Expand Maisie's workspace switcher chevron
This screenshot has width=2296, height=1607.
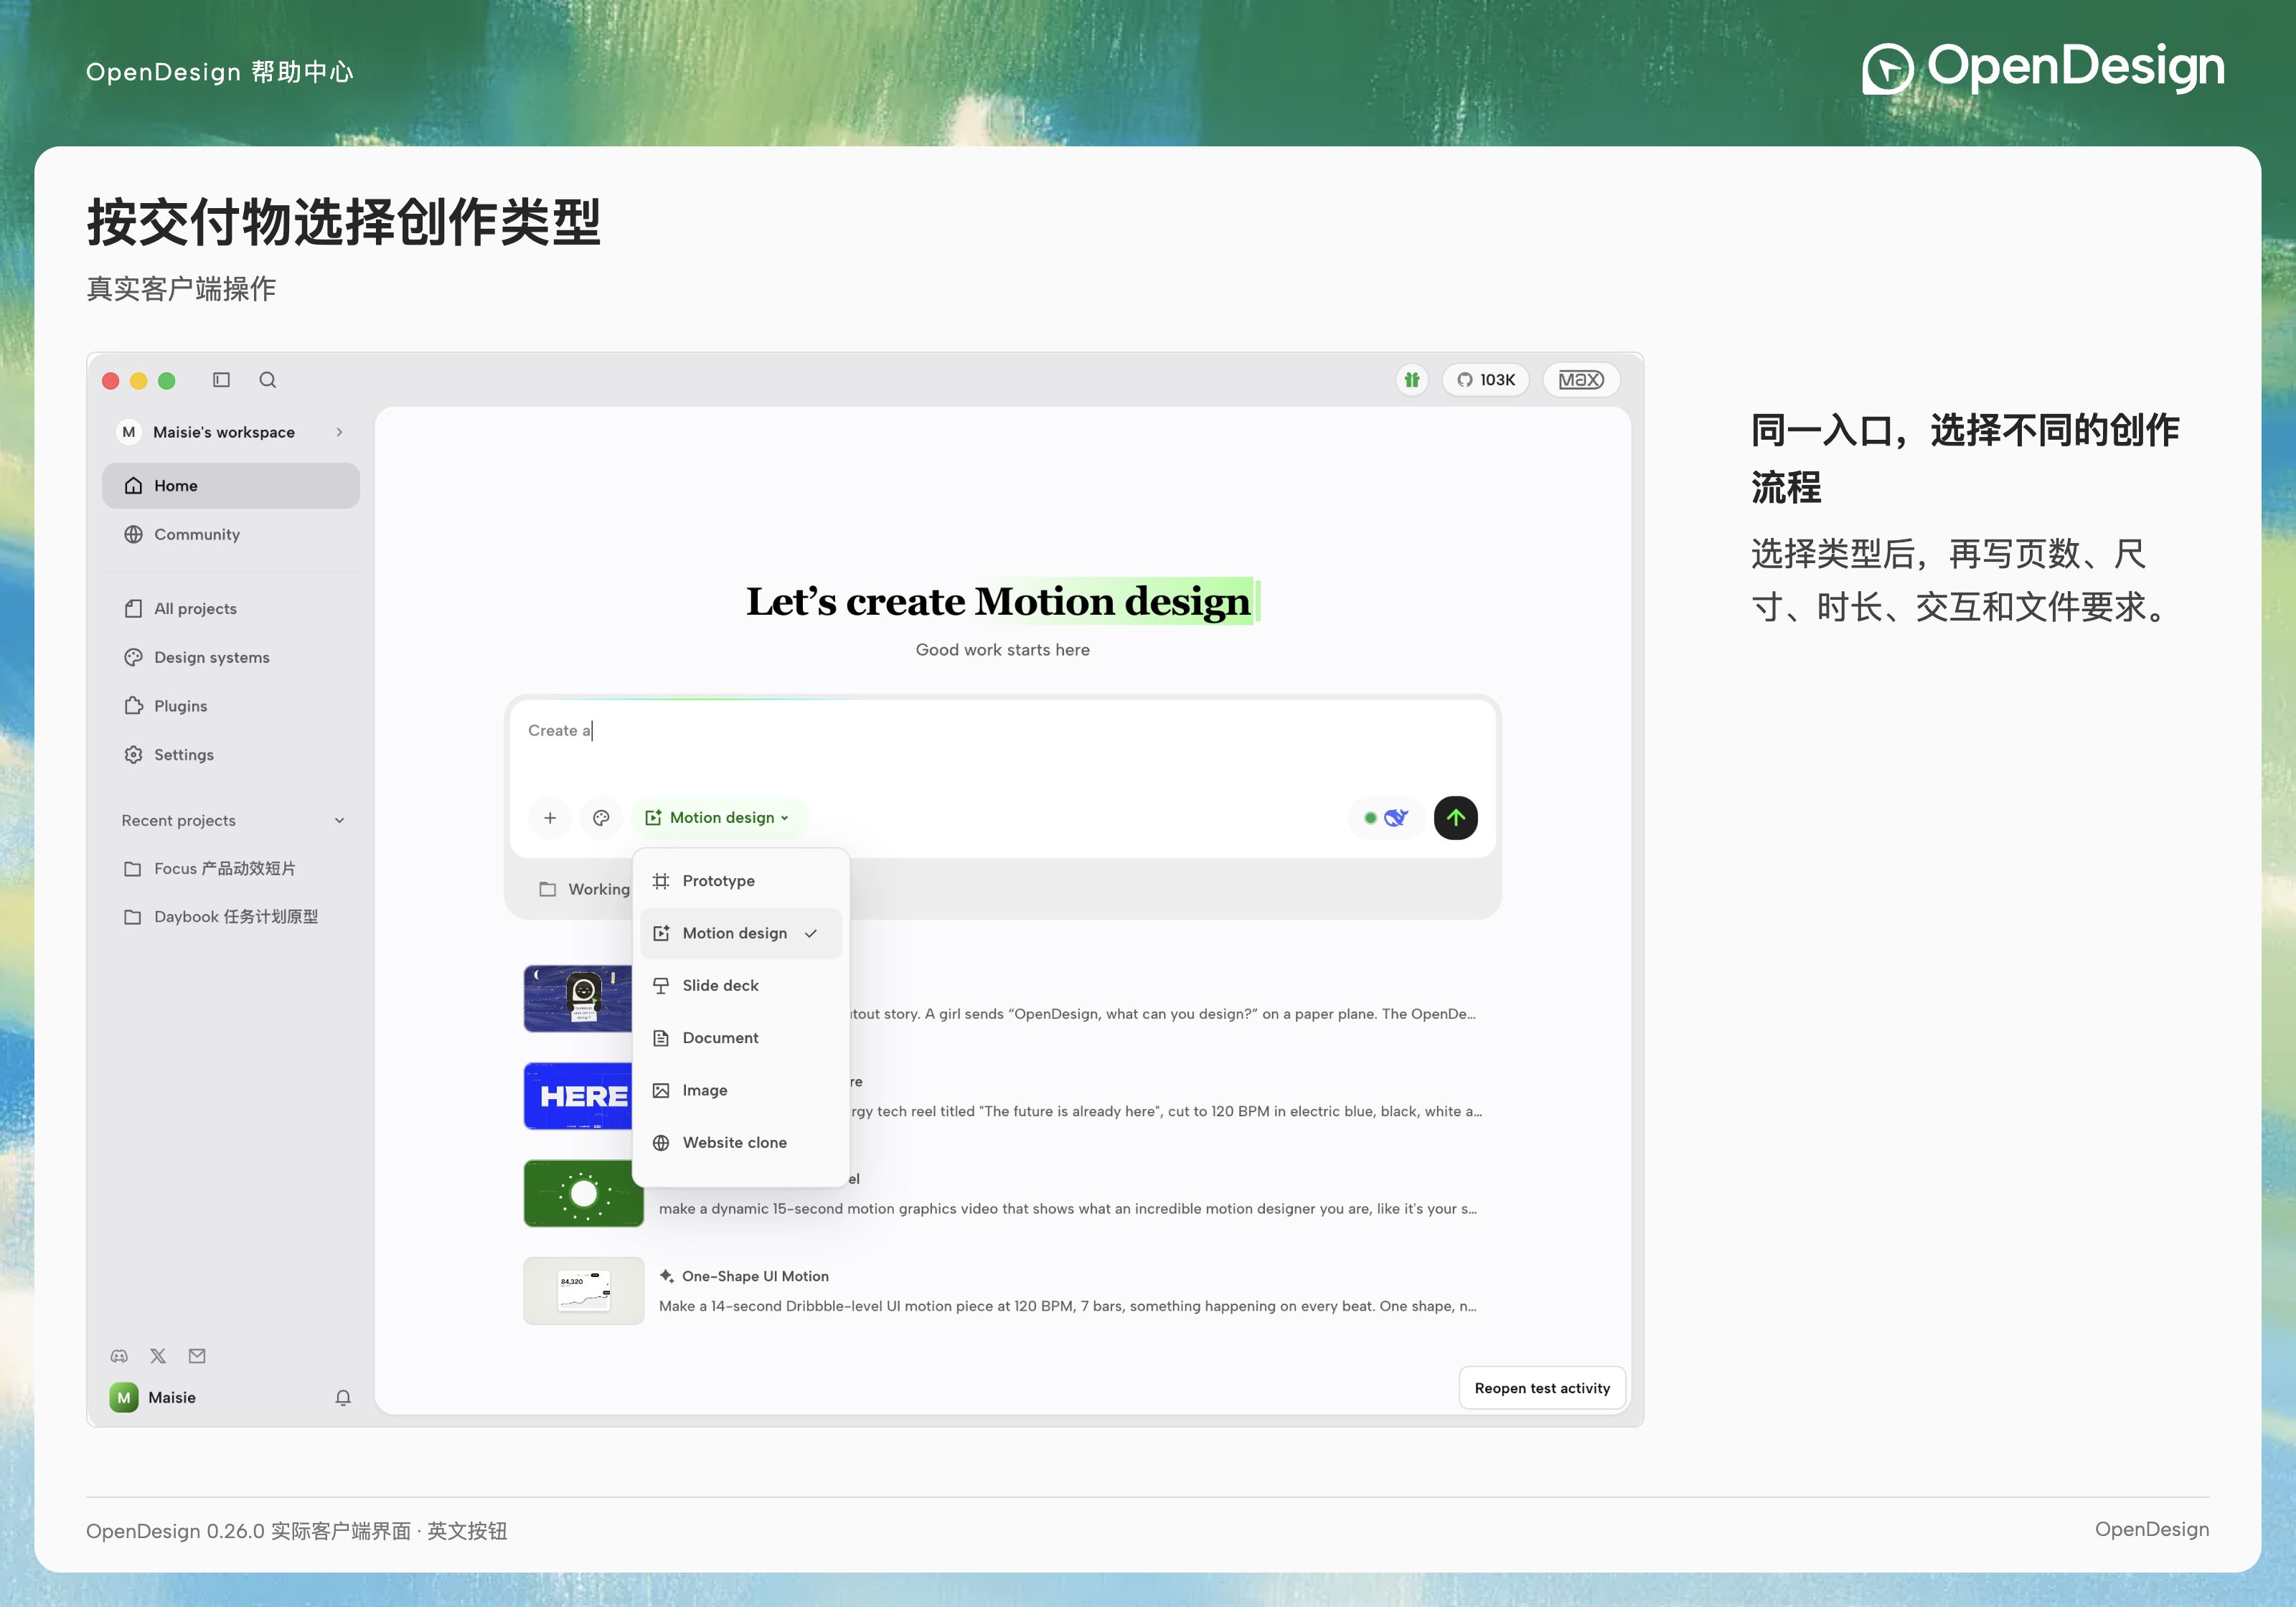(x=340, y=432)
